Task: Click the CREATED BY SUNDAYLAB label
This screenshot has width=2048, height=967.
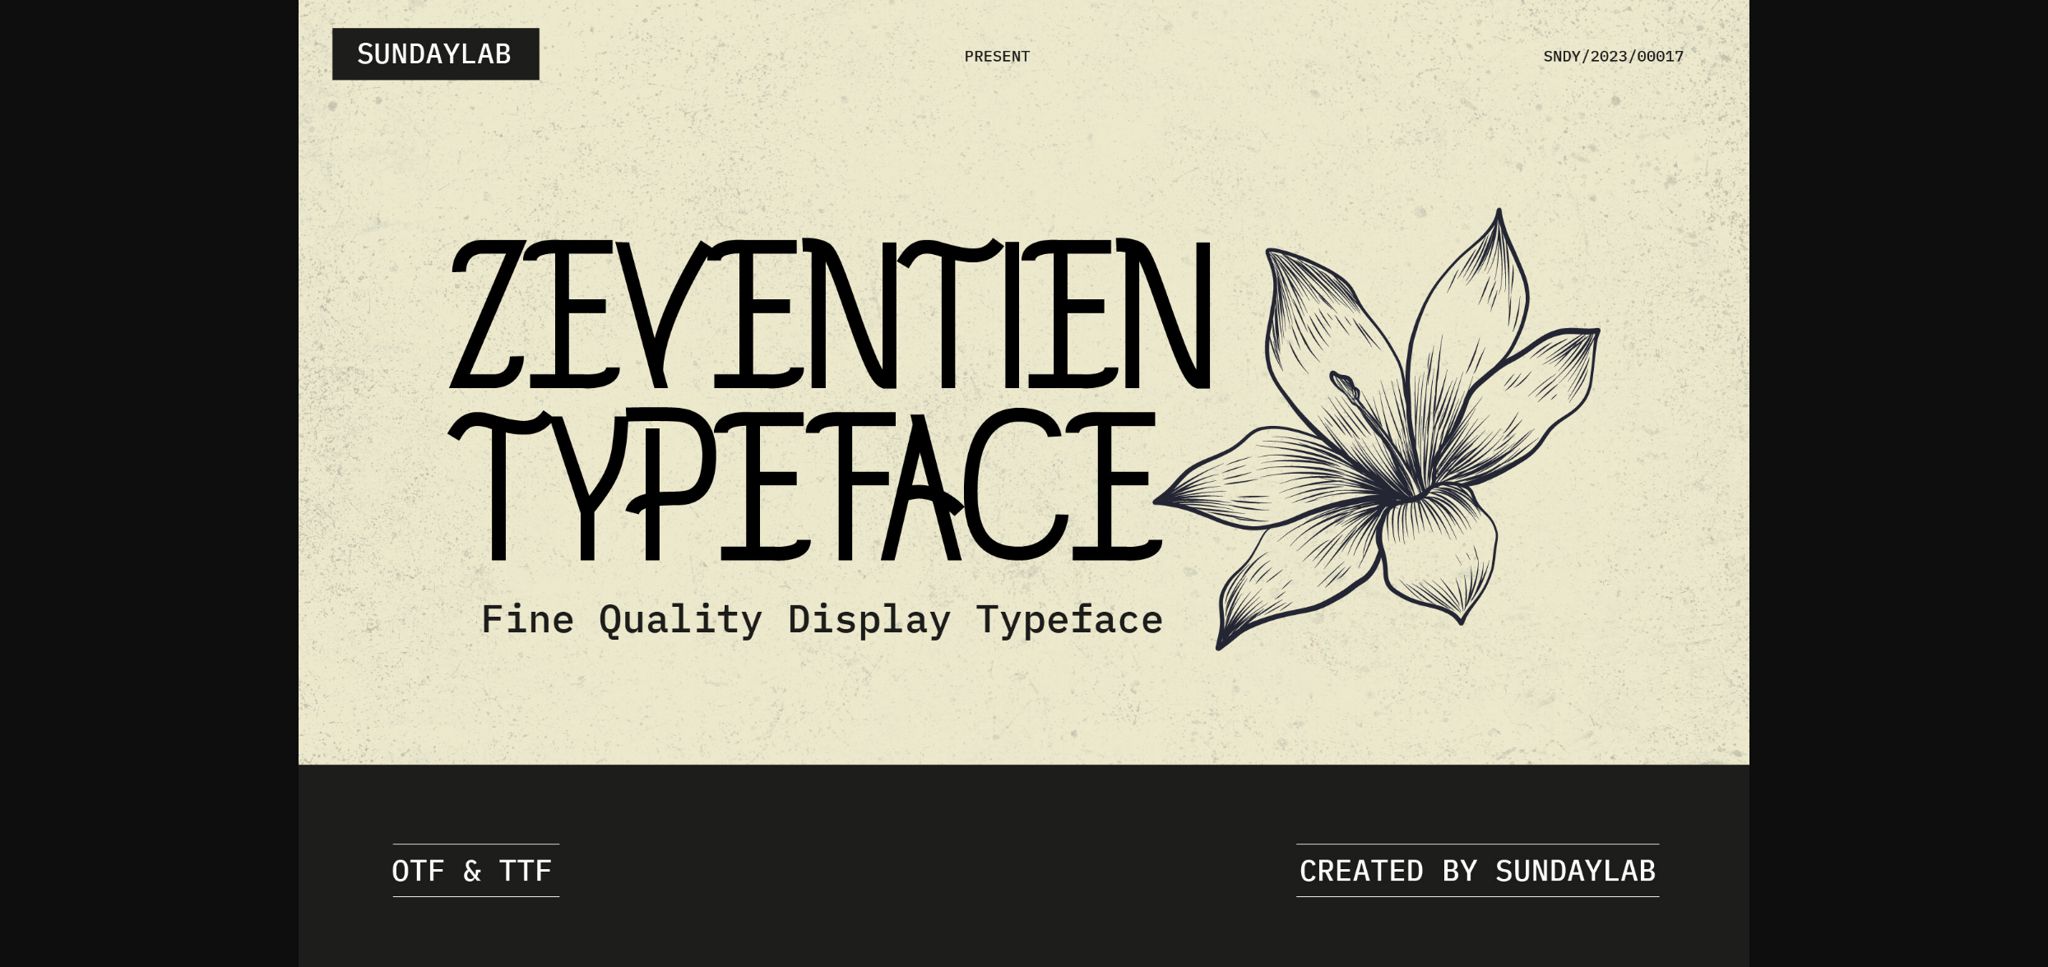Action: point(1477,871)
